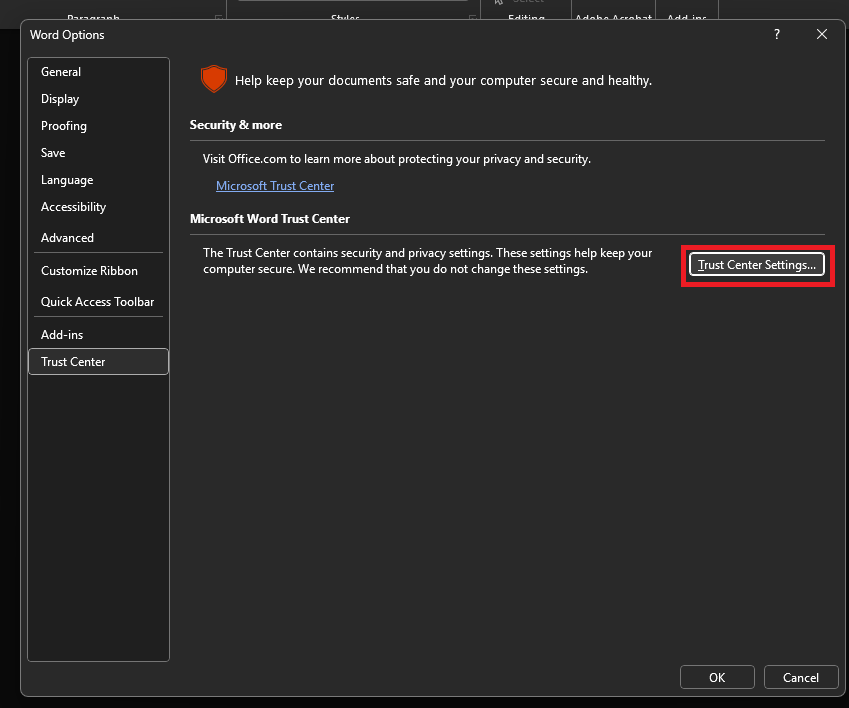Select Language in the options sidebar
The width and height of the screenshot is (849, 708).
point(67,180)
